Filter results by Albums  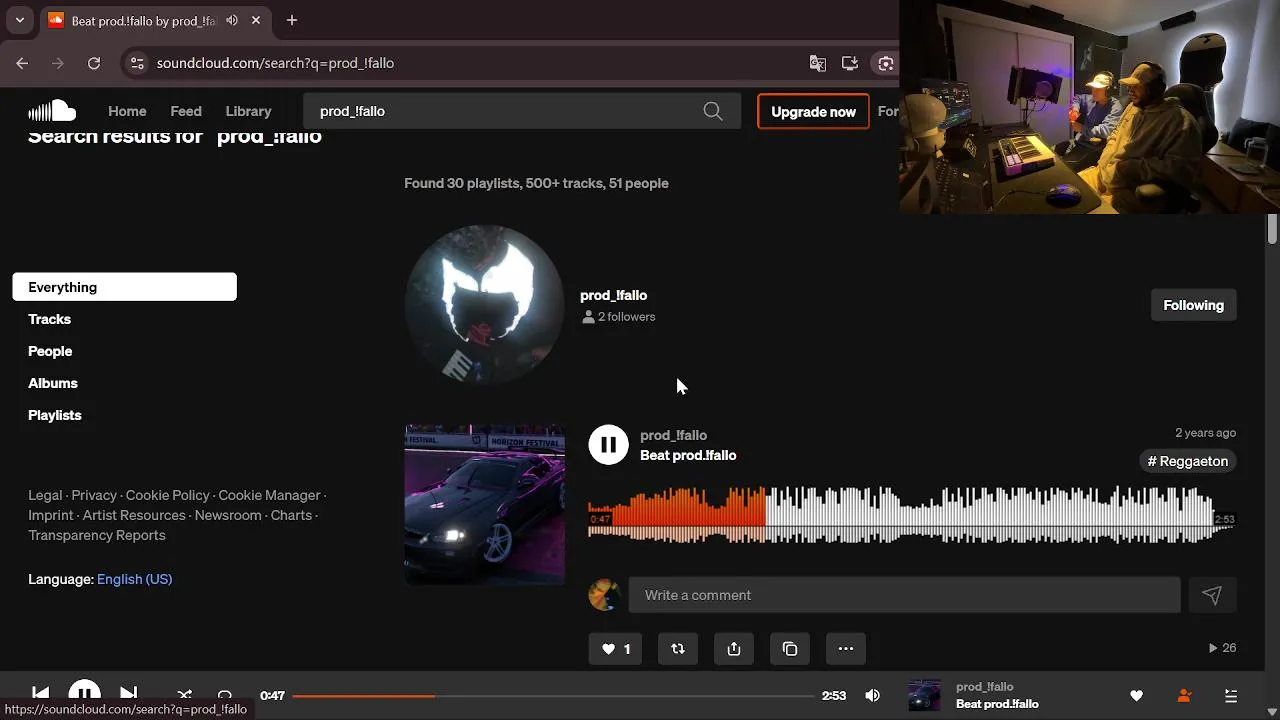53,383
